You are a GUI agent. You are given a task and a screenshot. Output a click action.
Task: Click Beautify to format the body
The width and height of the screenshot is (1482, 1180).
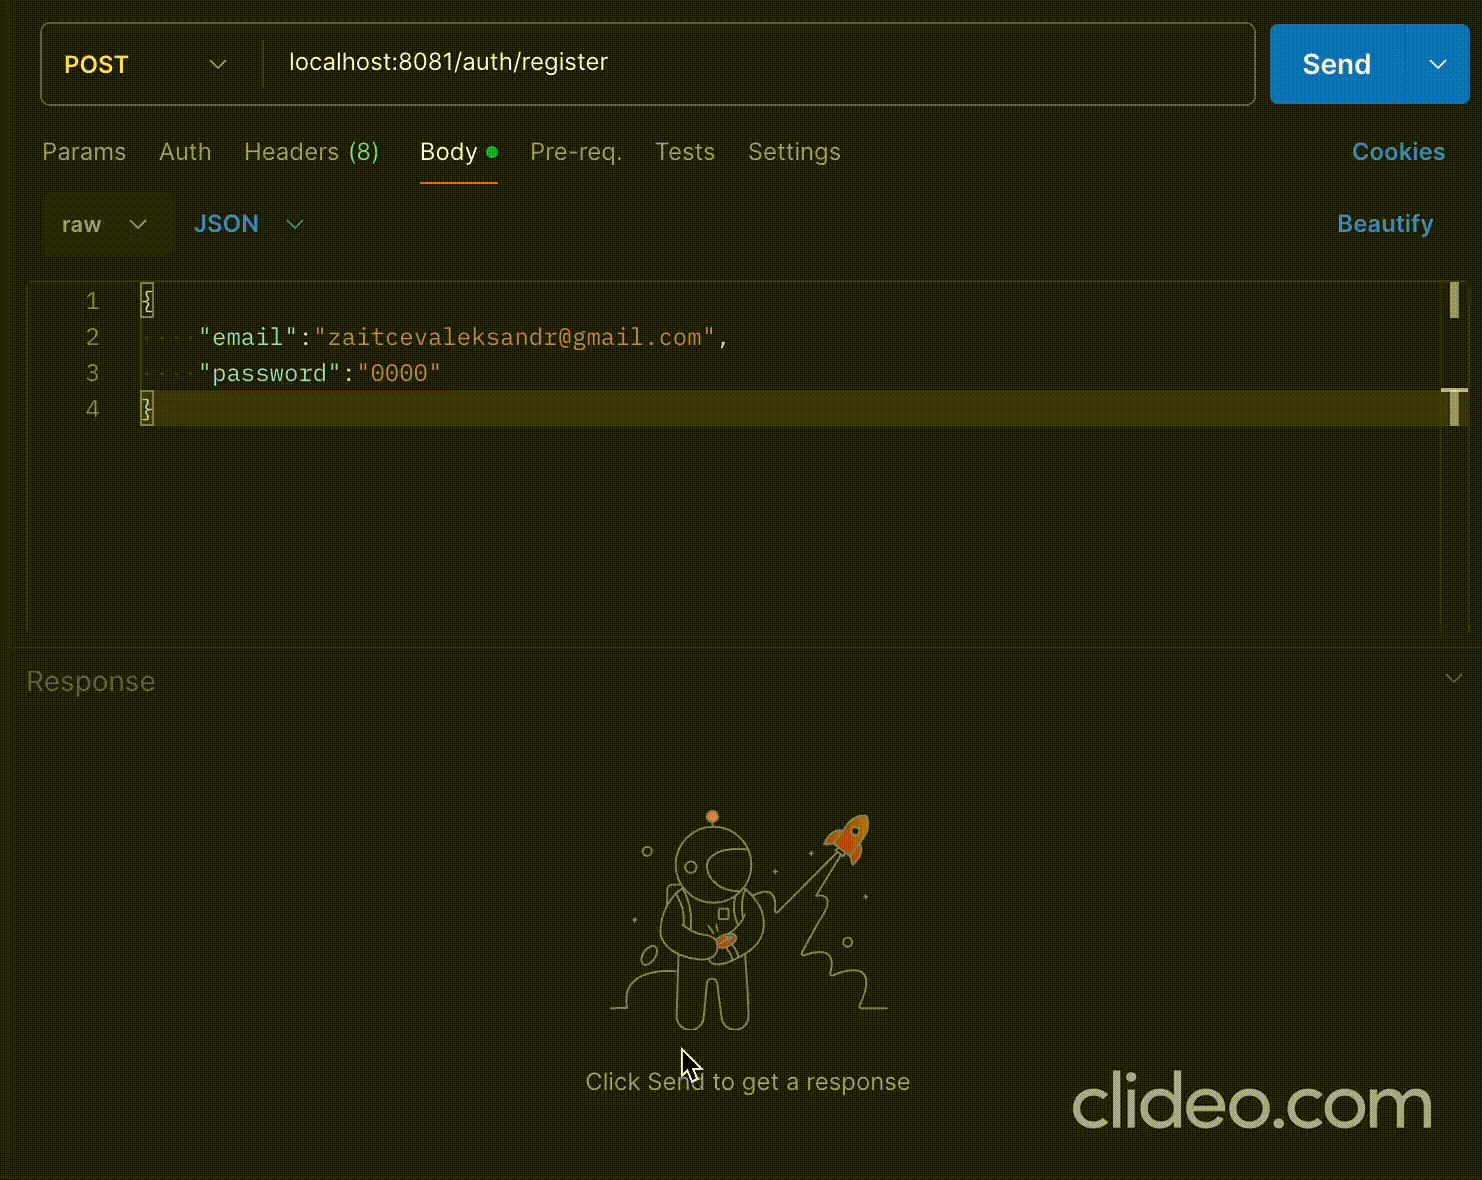point(1385,224)
